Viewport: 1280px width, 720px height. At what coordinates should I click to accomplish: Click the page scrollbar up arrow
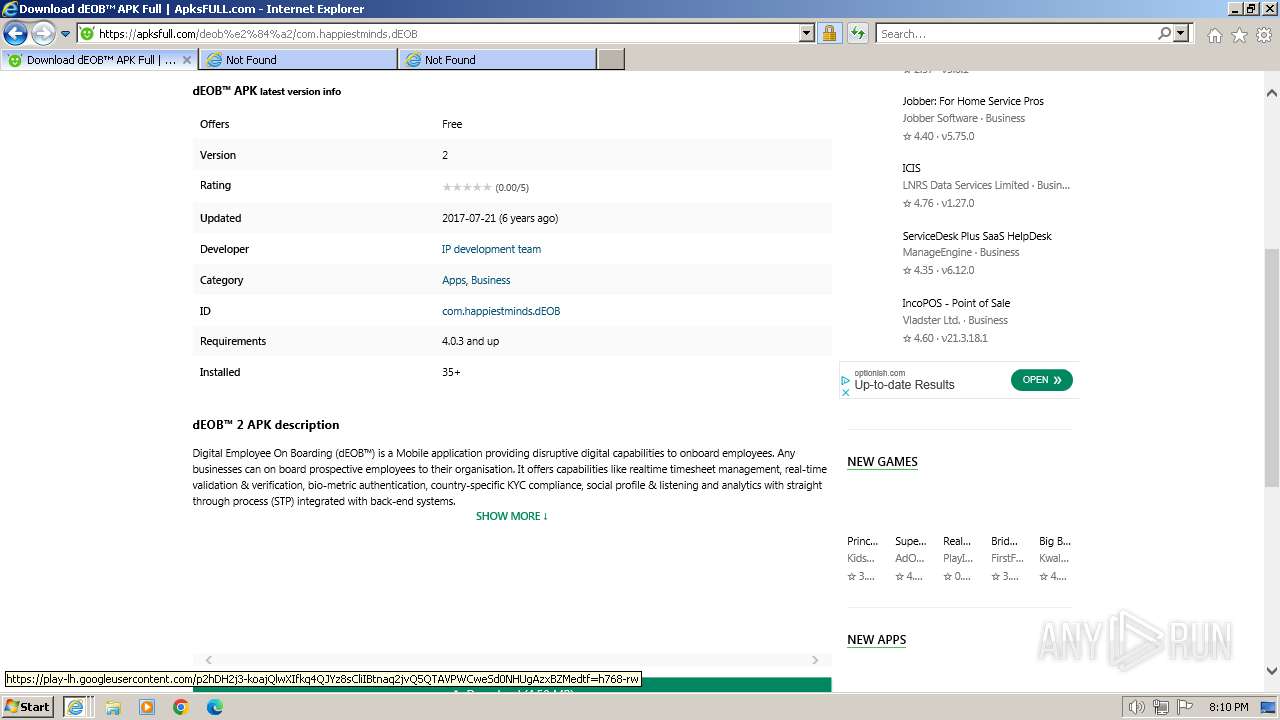(1272, 92)
